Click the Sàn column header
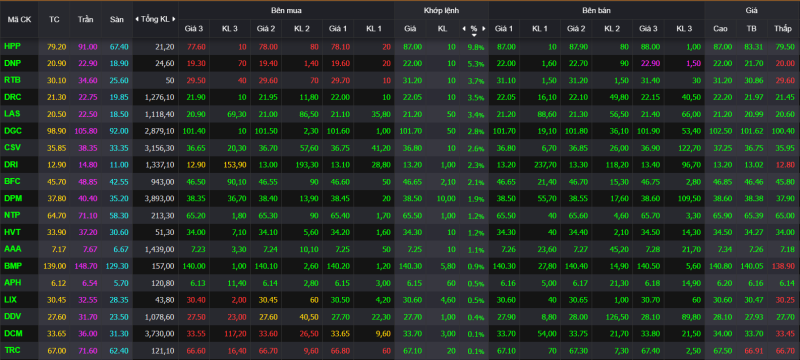 117,19
